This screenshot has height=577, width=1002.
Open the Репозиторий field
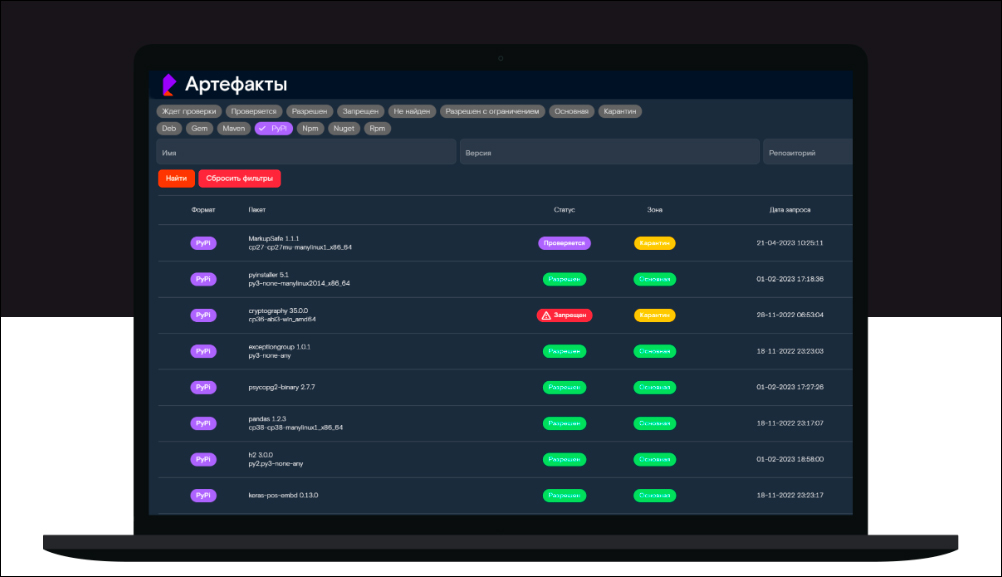click(806, 153)
